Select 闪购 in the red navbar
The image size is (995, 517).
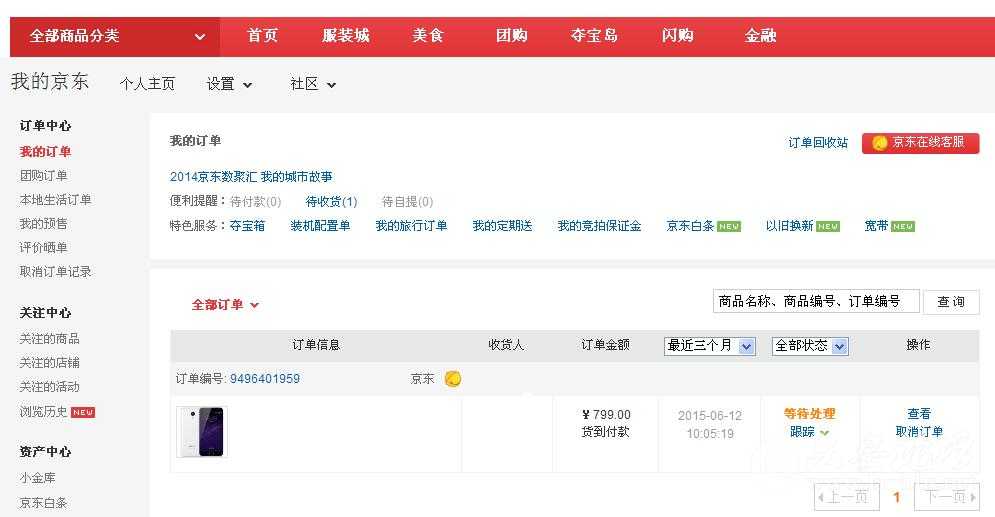point(677,36)
